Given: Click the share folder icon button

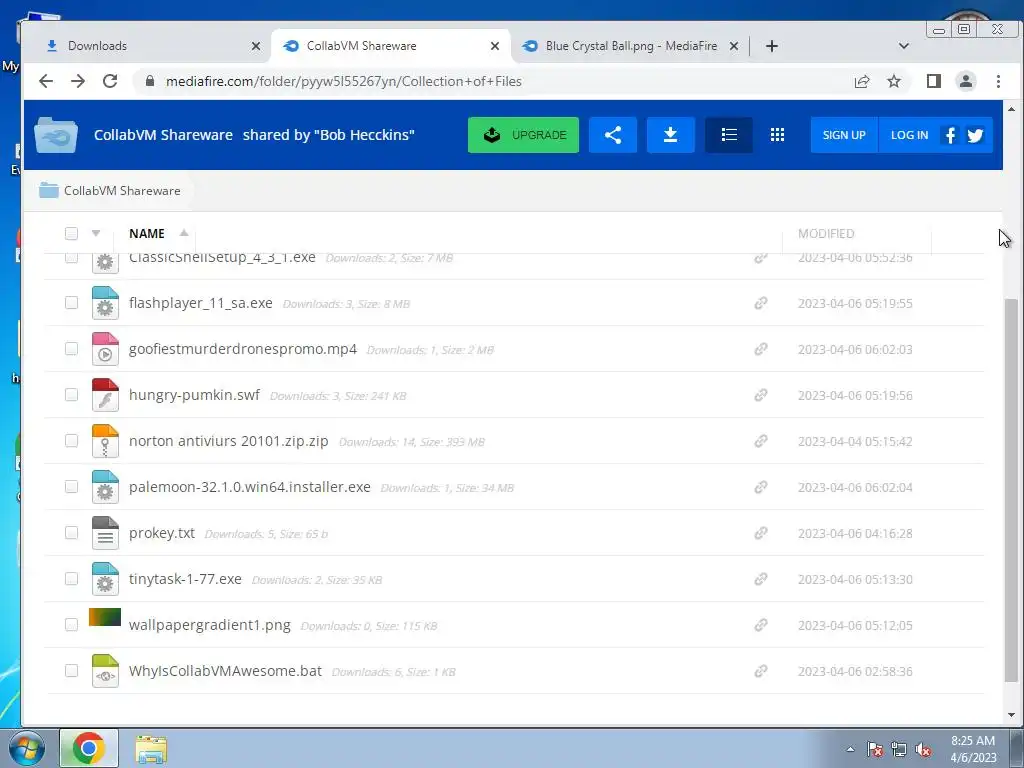Looking at the screenshot, I should point(613,135).
